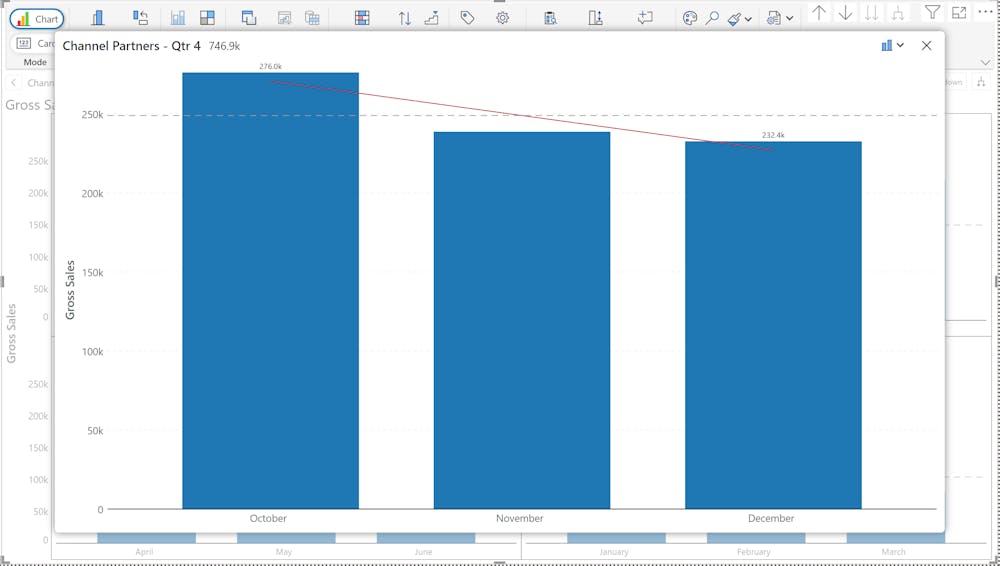
Task: Open the small multiples grid icon
Action: pyautogui.click(x=207, y=18)
